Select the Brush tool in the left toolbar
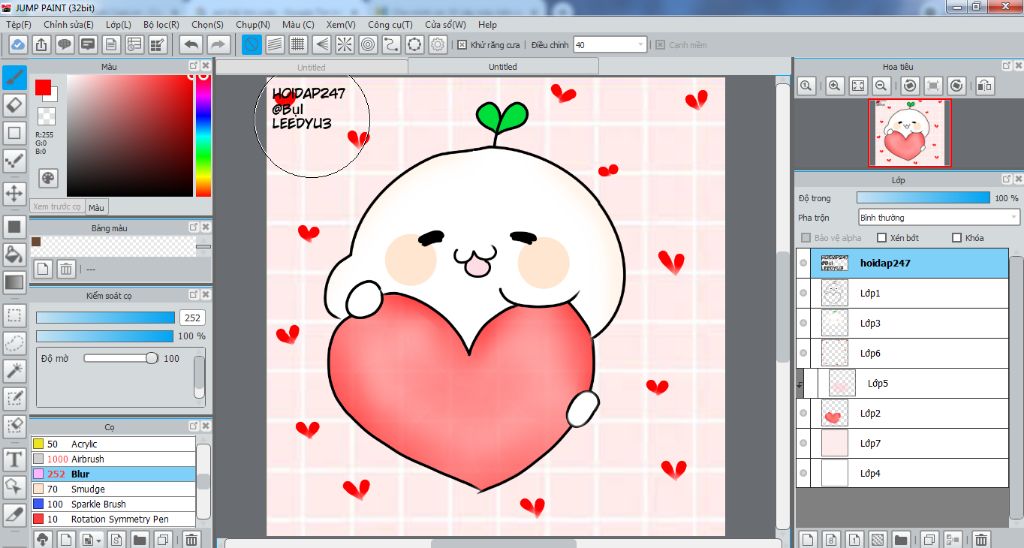Screen dimensions: 1024x548 click(x=14, y=78)
